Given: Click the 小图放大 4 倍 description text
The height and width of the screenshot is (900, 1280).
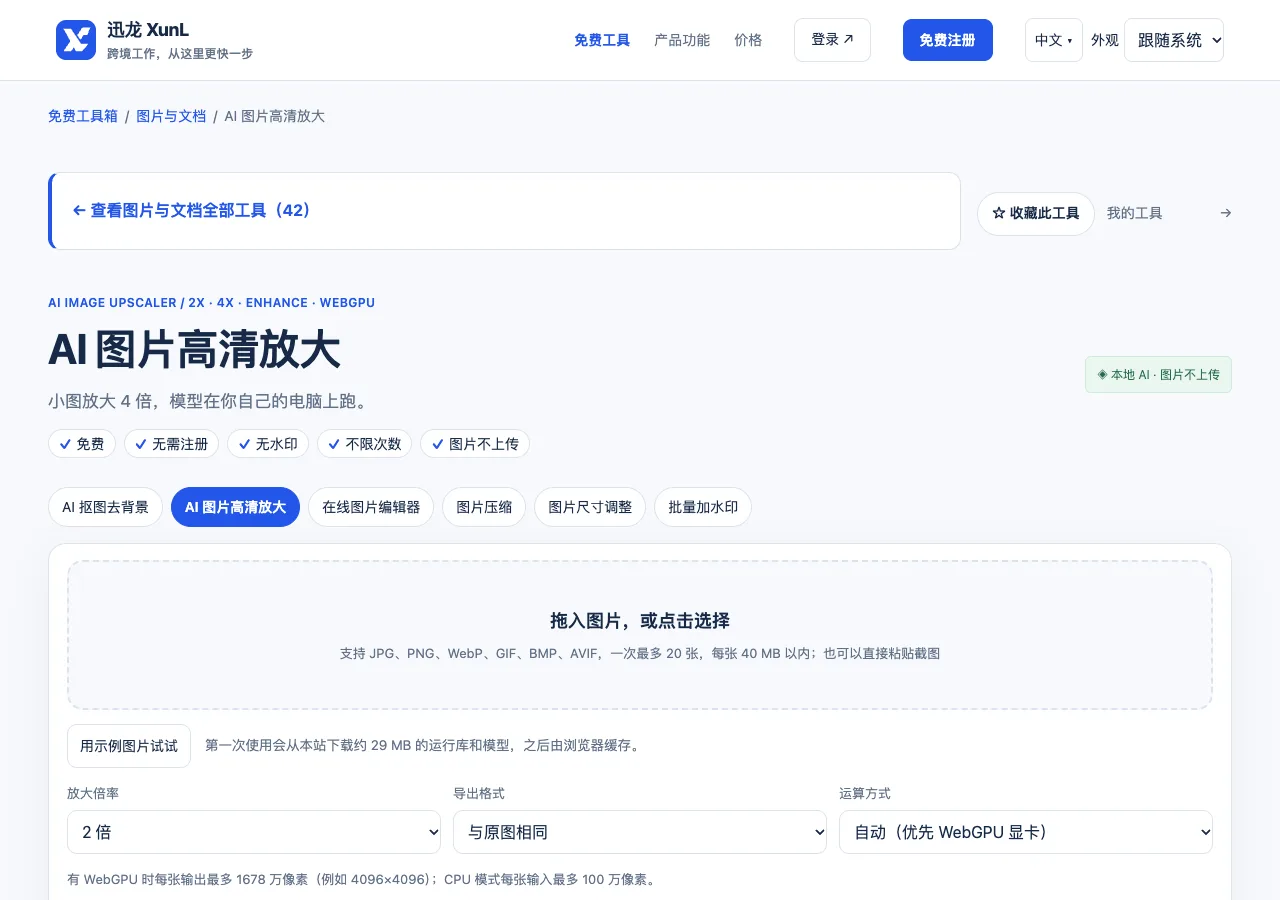Looking at the screenshot, I should tap(208, 402).
